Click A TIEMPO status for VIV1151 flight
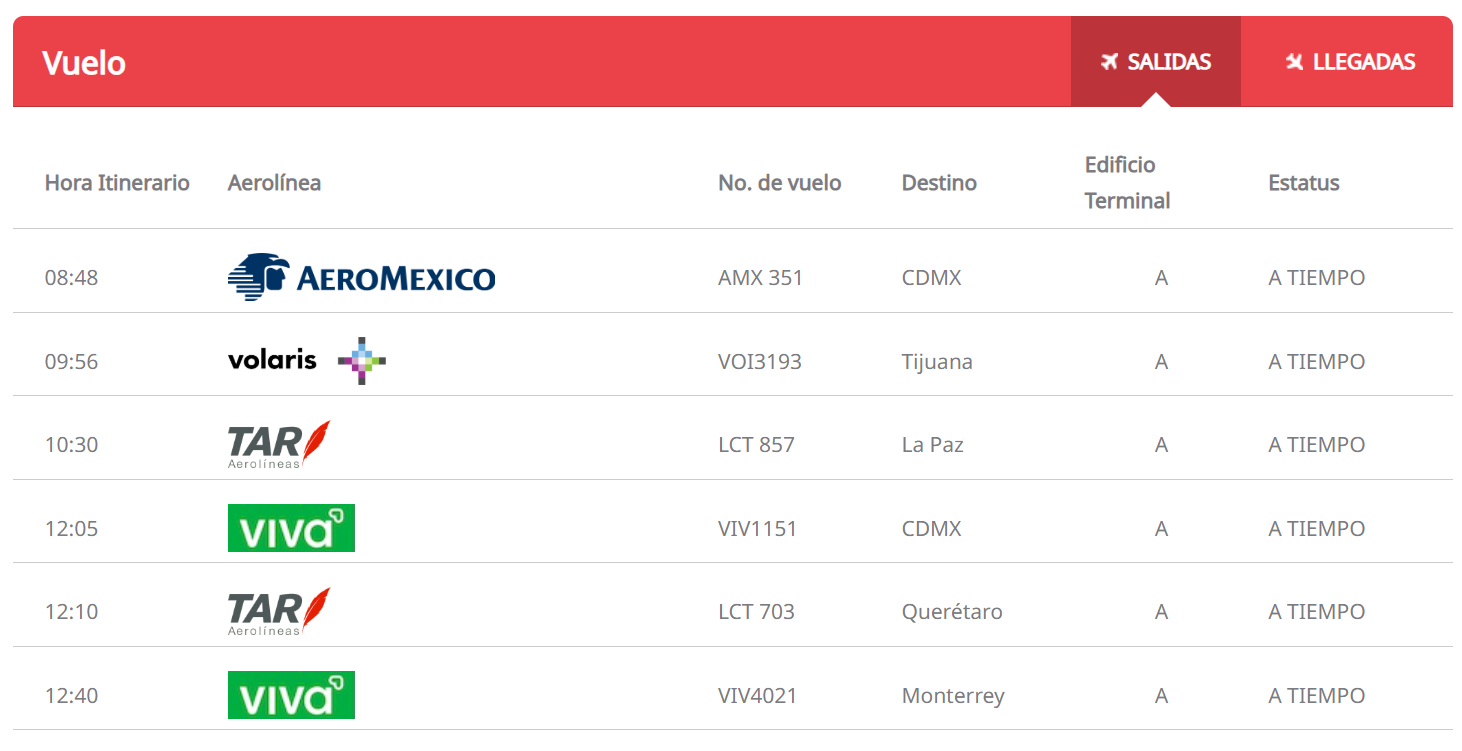Viewport: 1462px width, 751px height. coord(1316,529)
